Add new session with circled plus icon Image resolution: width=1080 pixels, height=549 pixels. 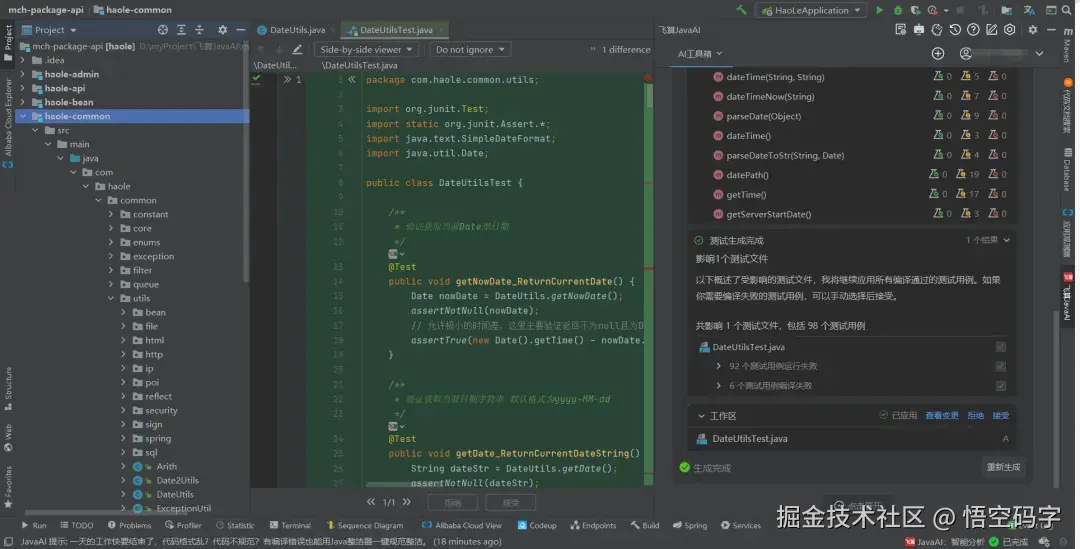937,54
